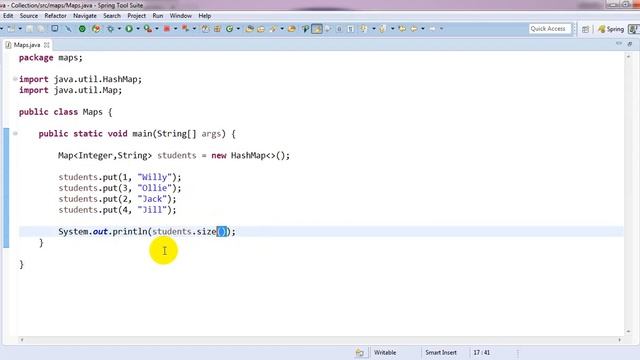
Task: Open the Run button dropdown arrow
Action: (138, 29)
